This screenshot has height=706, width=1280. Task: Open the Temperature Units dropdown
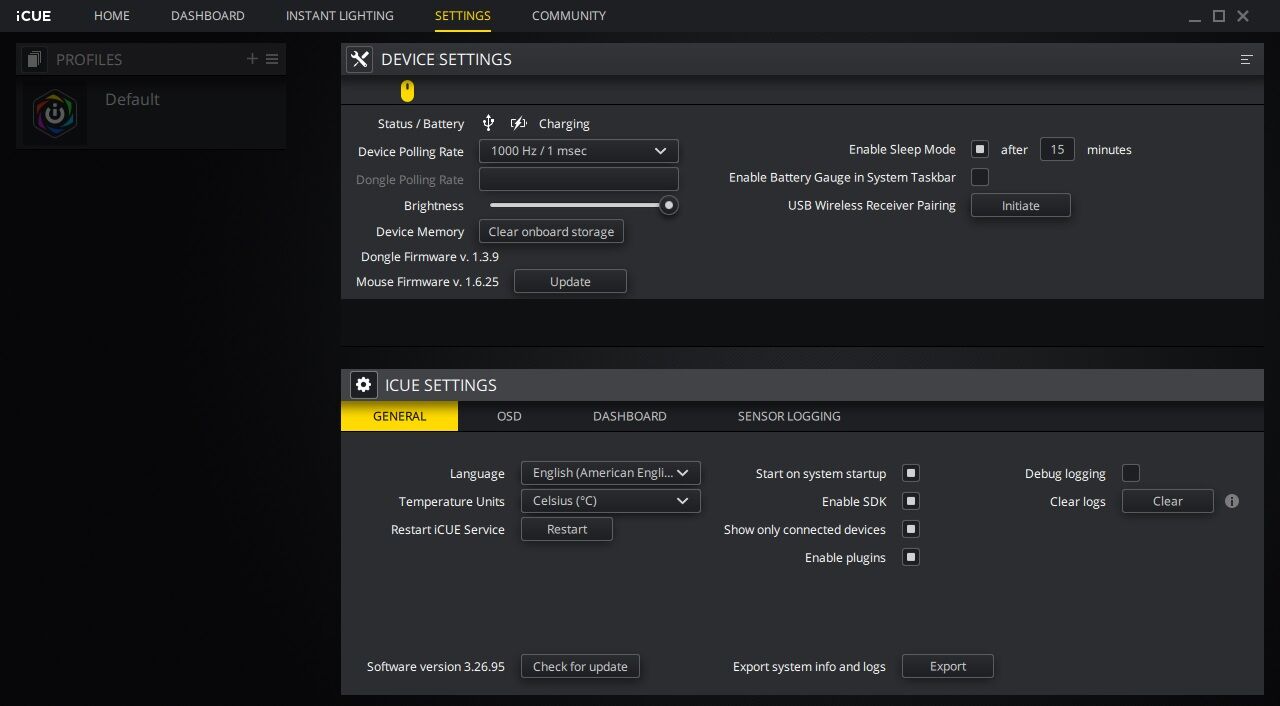pos(611,501)
